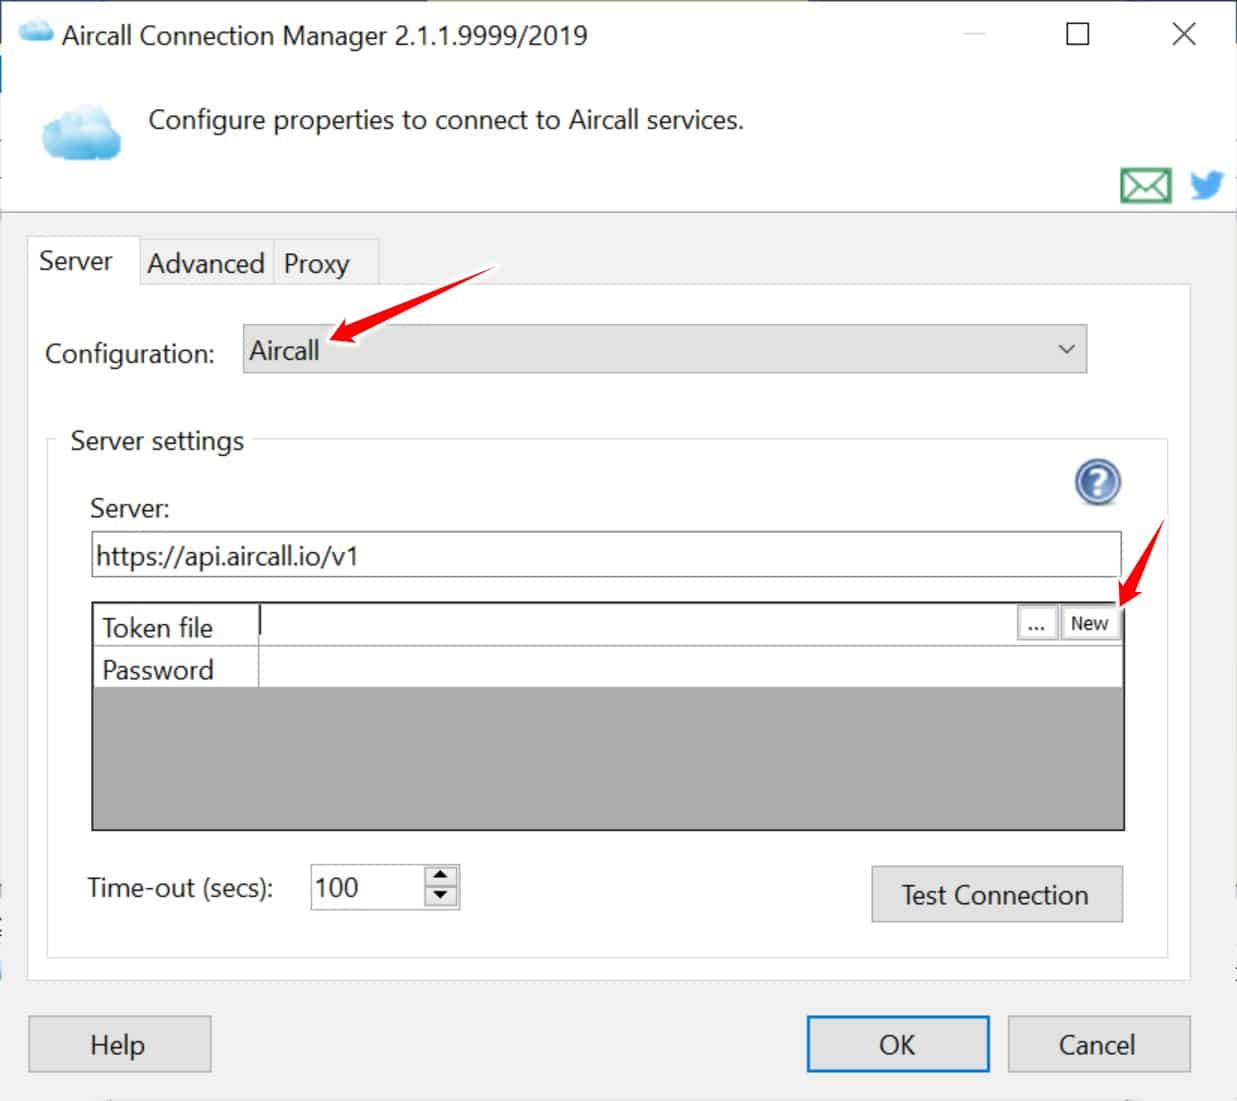Click the 'Server settings' group label
Viewport: 1237px width, 1101px height.
157,441
